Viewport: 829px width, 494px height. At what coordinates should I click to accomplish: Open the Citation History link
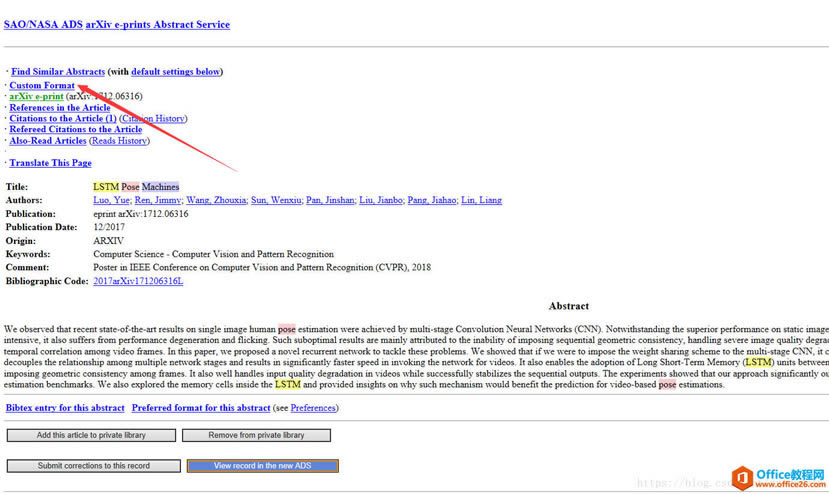click(x=153, y=118)
